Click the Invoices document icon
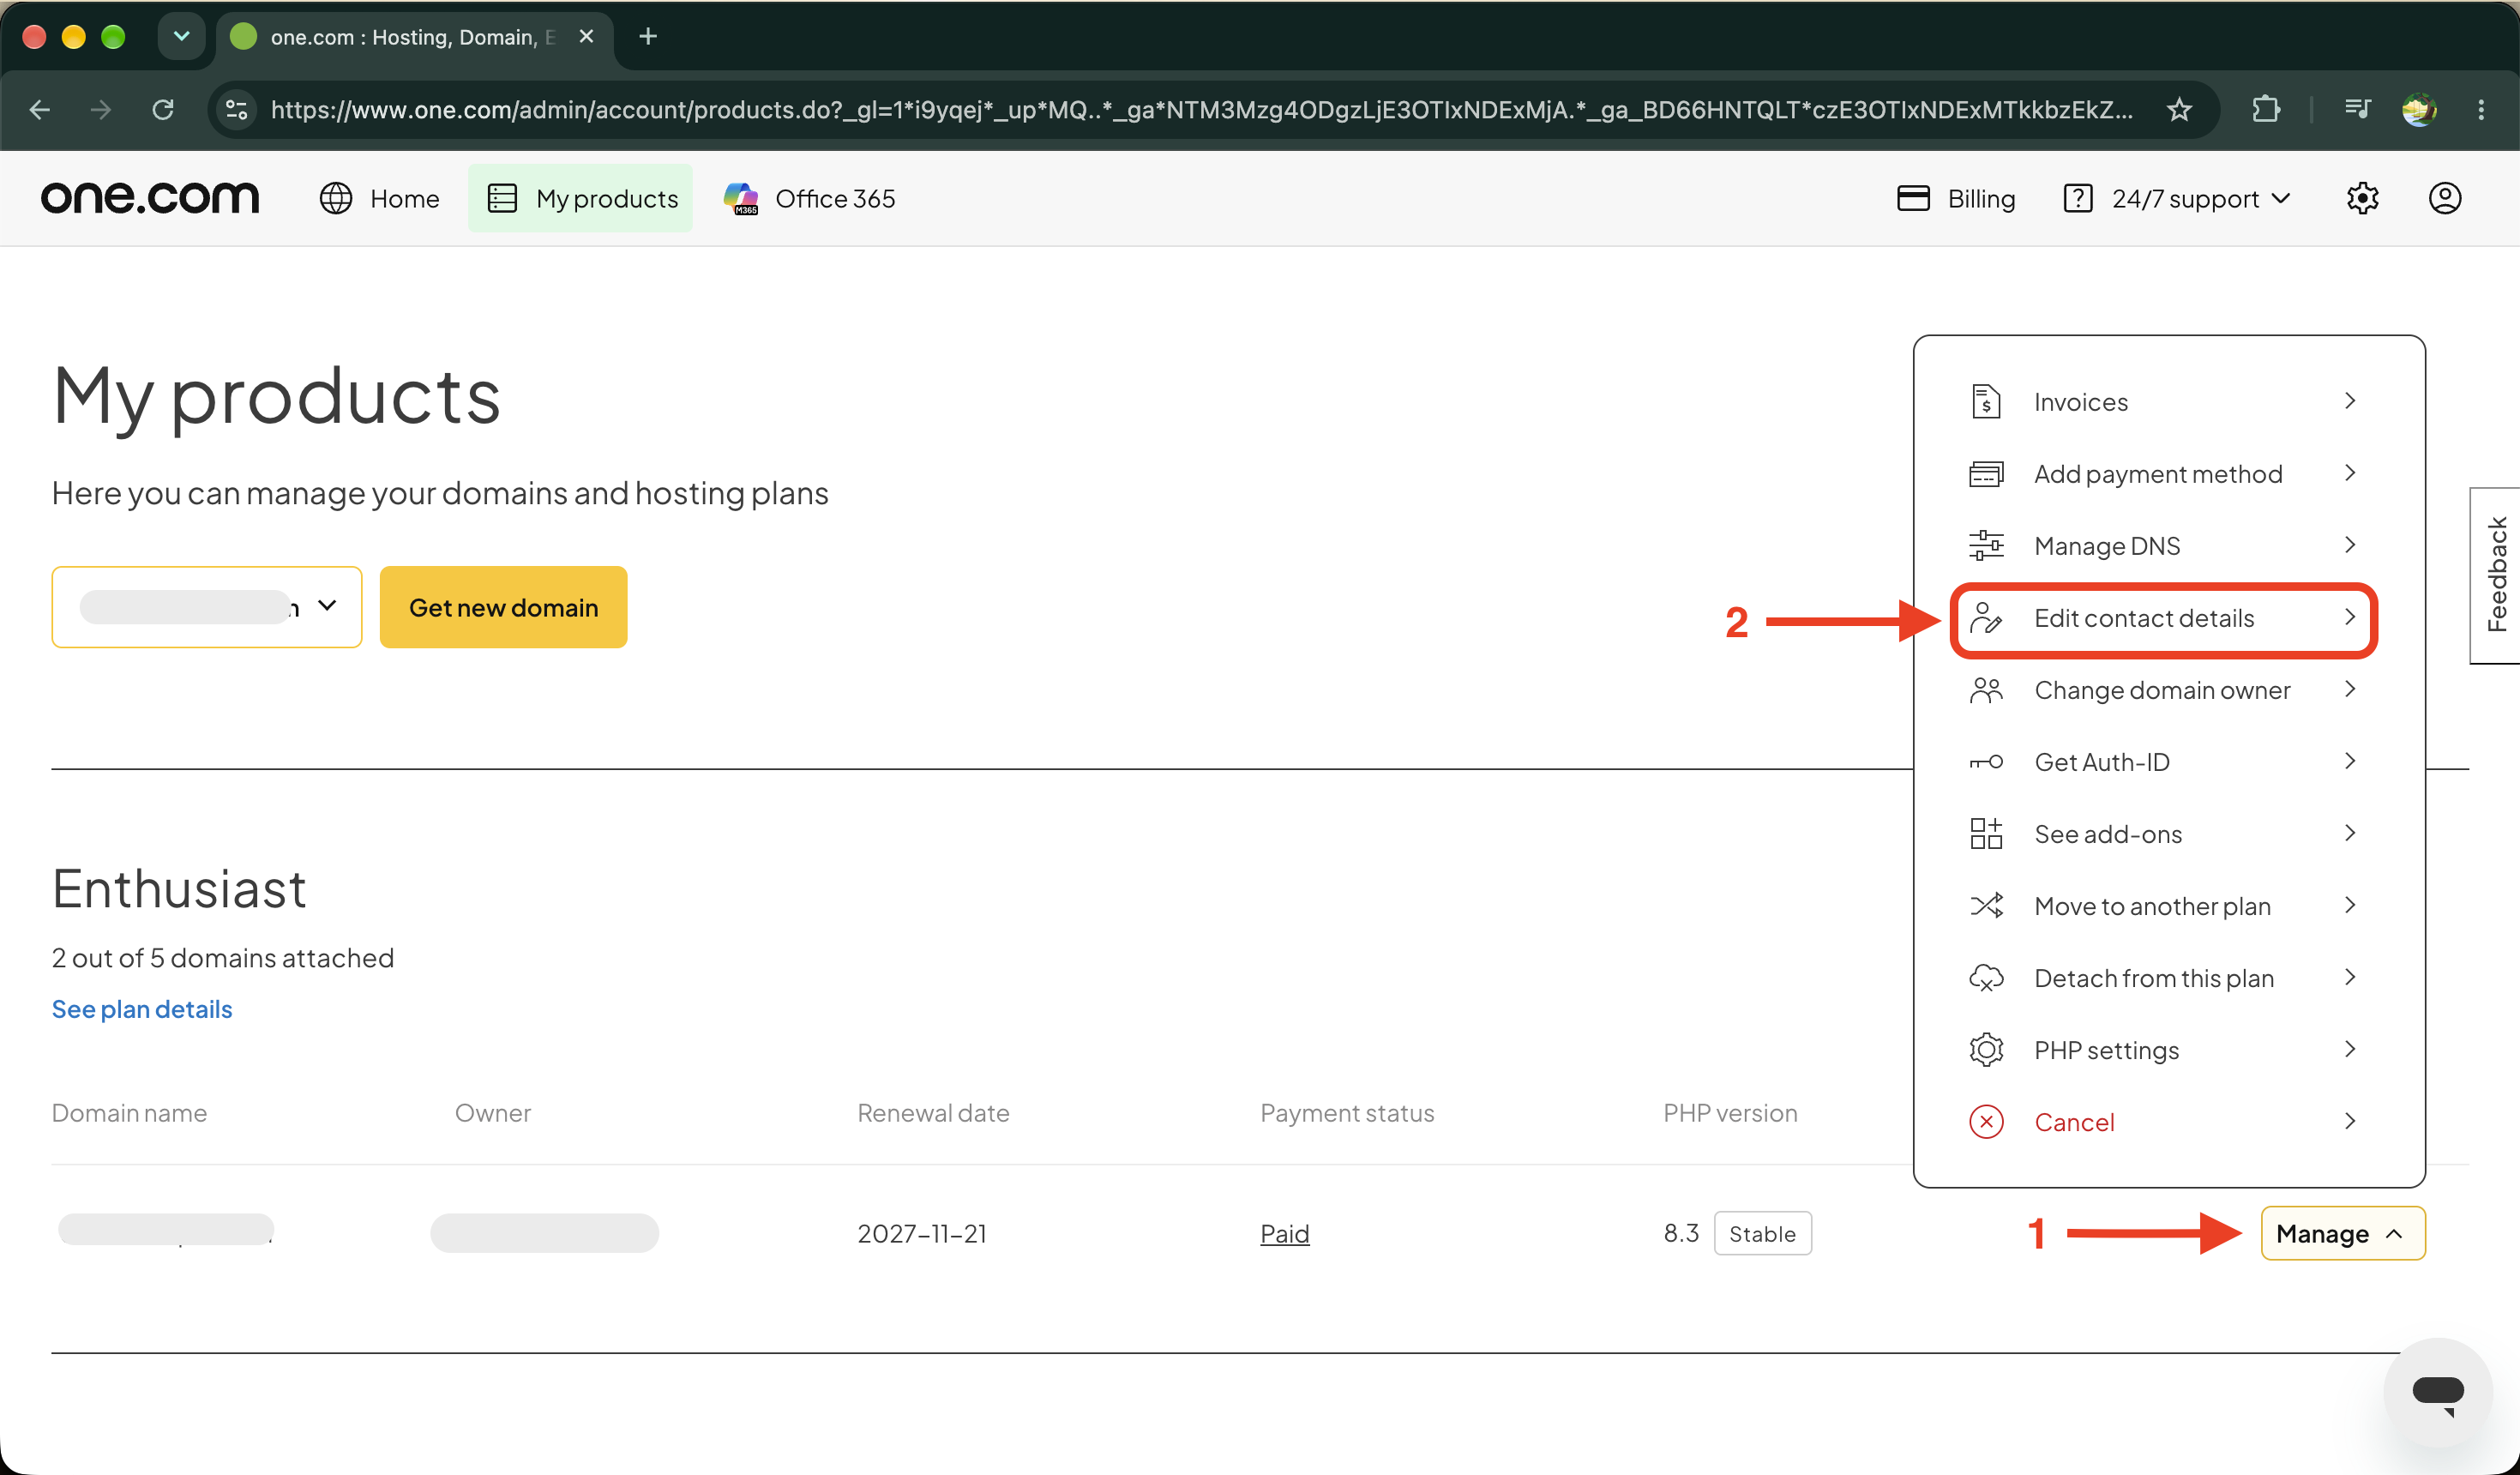Viewport: 2520px width, 1475px height. pos(1986,402)
